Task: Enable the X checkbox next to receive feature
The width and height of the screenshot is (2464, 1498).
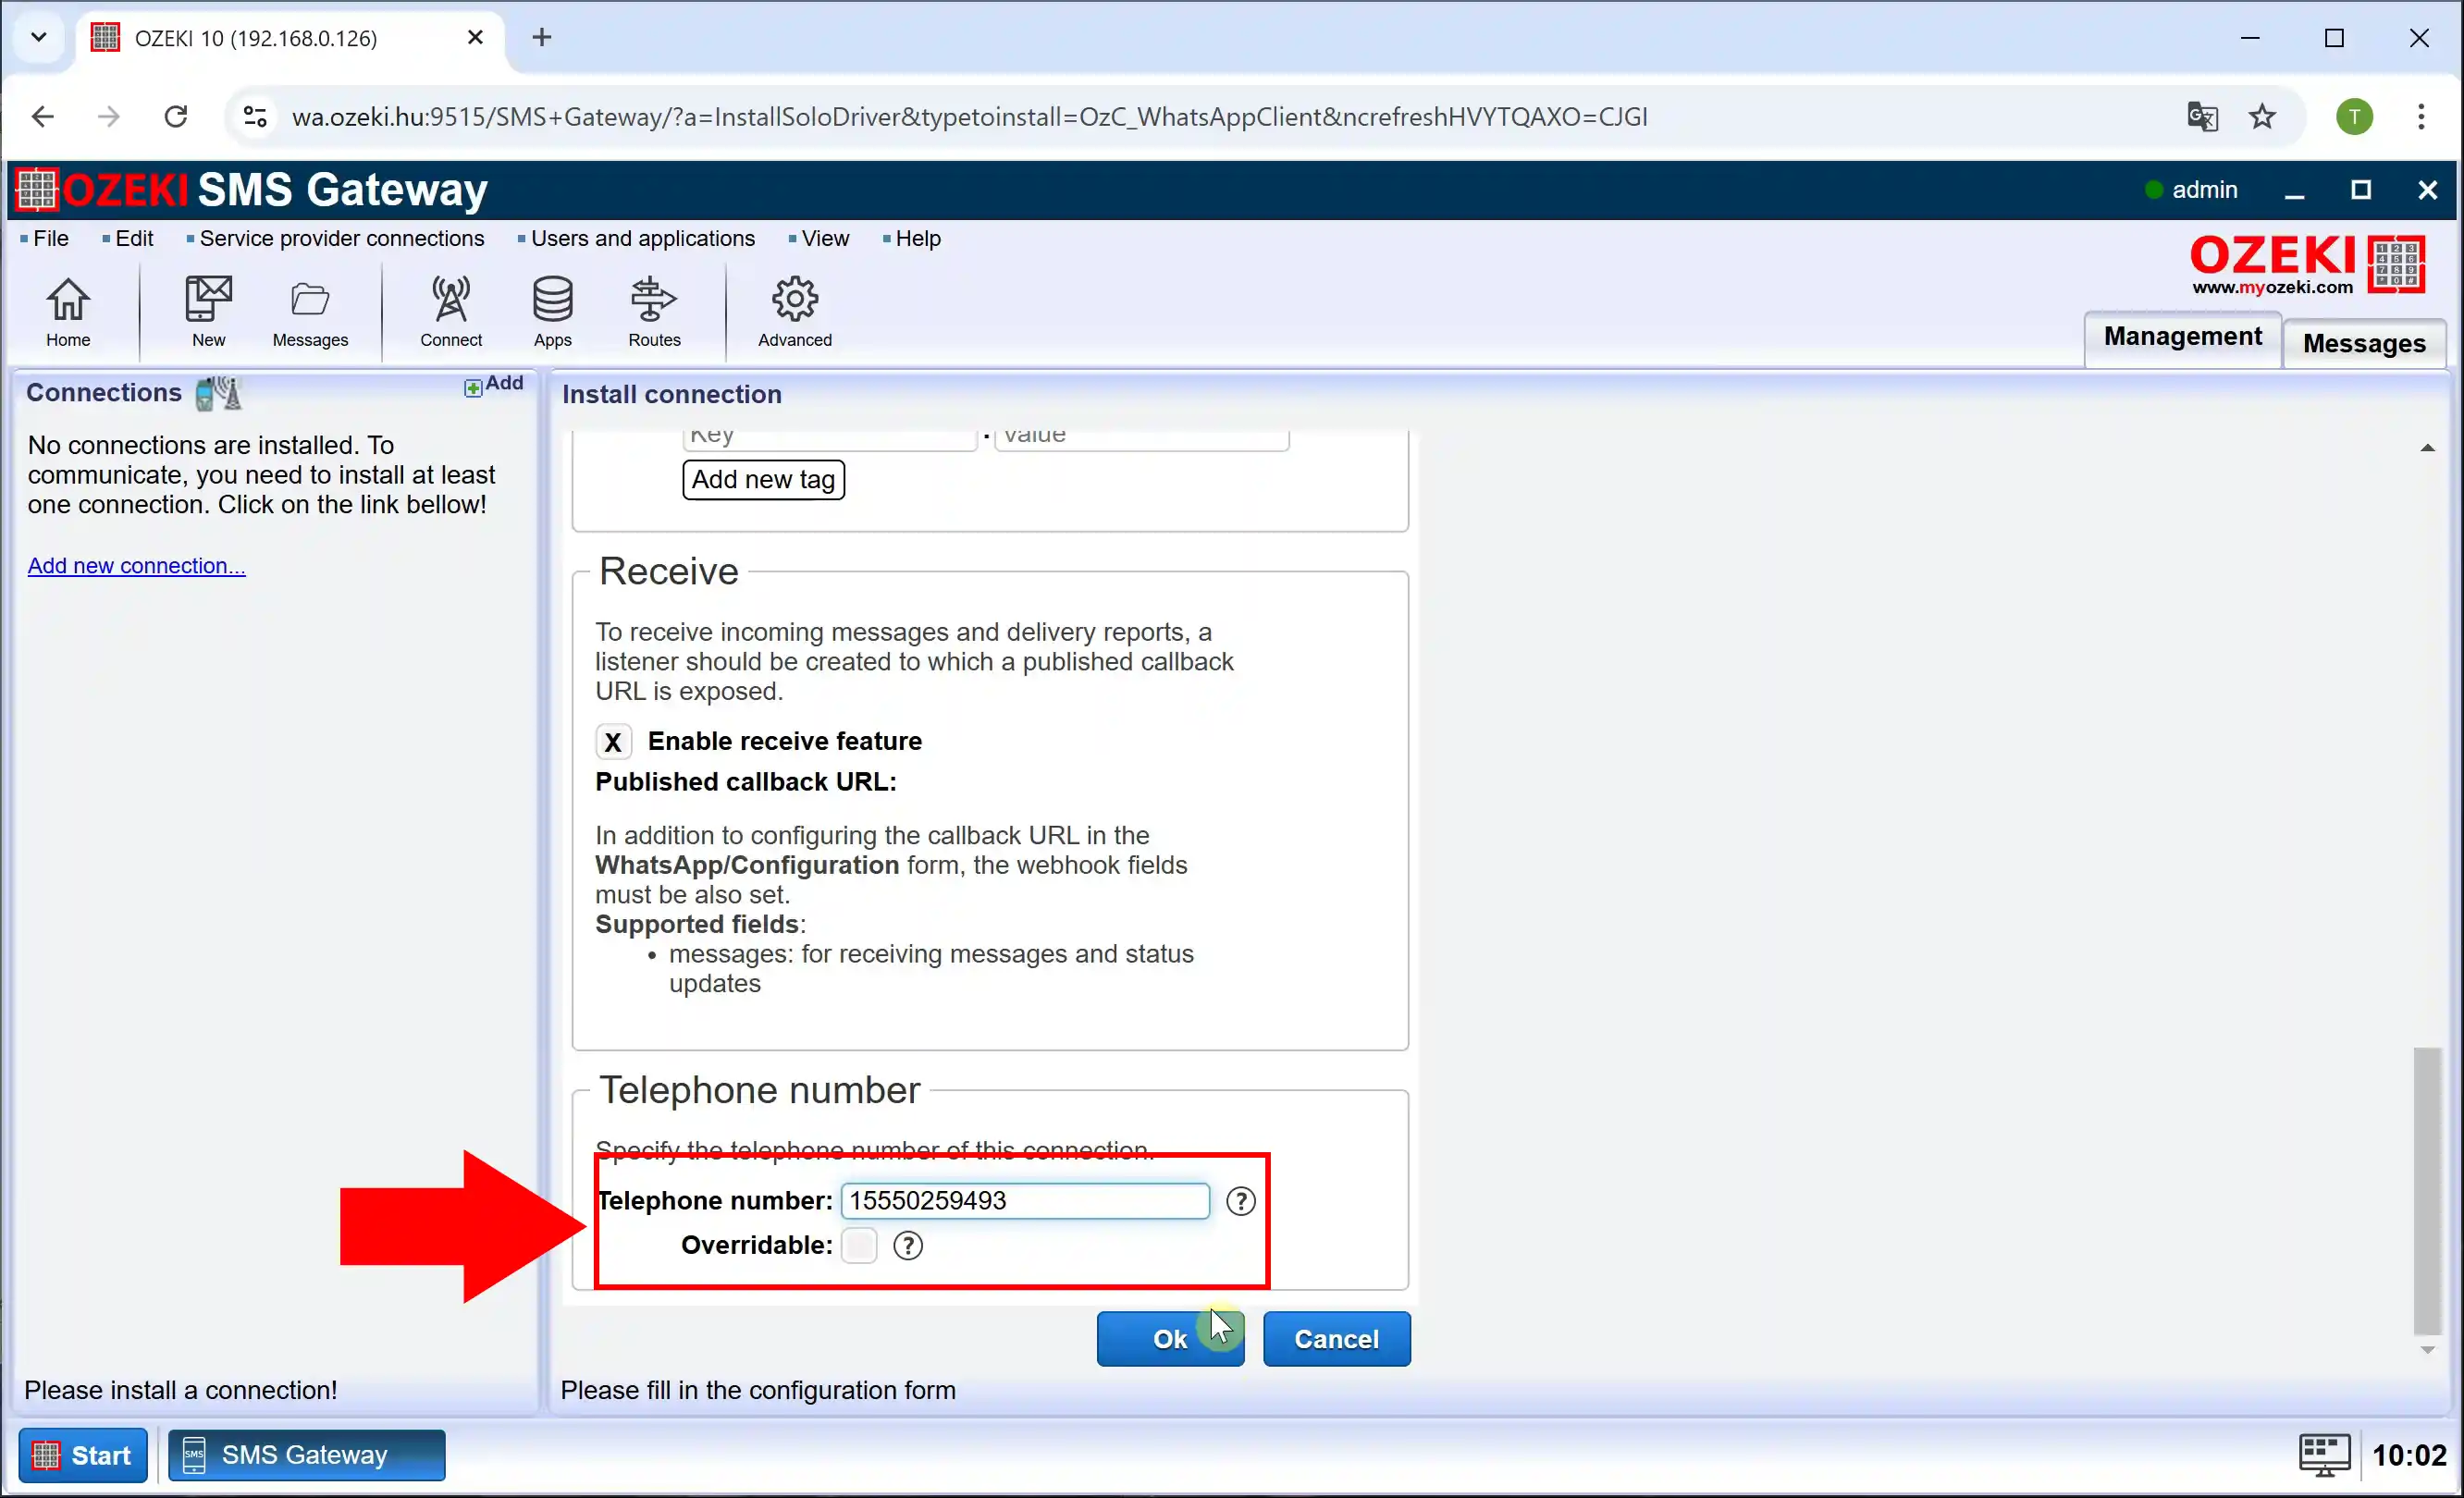Action: 612,741
